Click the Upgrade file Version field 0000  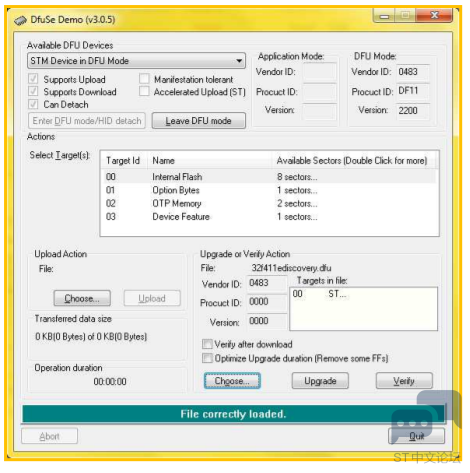click(x=266, y=321)
